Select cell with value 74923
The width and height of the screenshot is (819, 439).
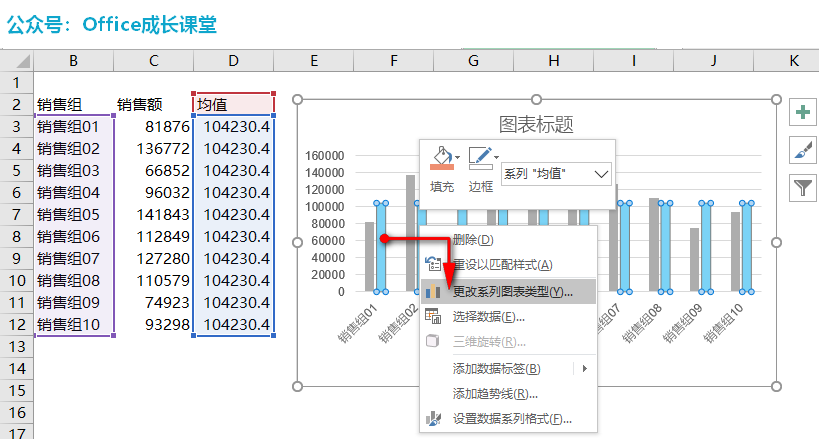pyautogui.click(x=154, y=303)
